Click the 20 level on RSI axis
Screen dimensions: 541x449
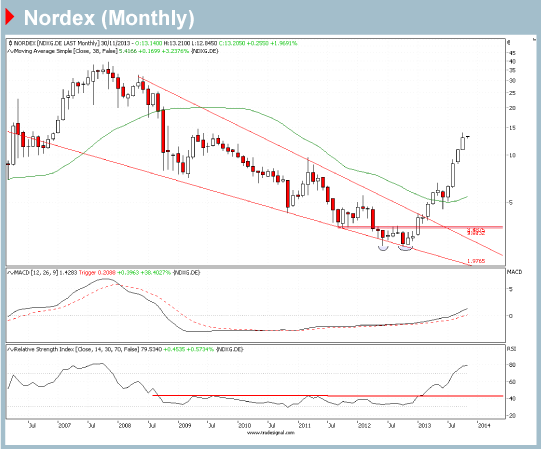pos(512,416)
